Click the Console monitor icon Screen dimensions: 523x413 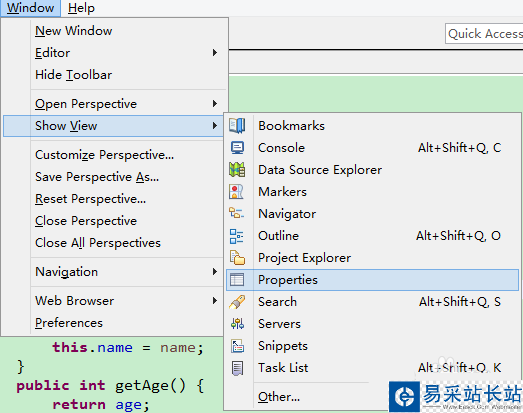click(x=237, y=148)
